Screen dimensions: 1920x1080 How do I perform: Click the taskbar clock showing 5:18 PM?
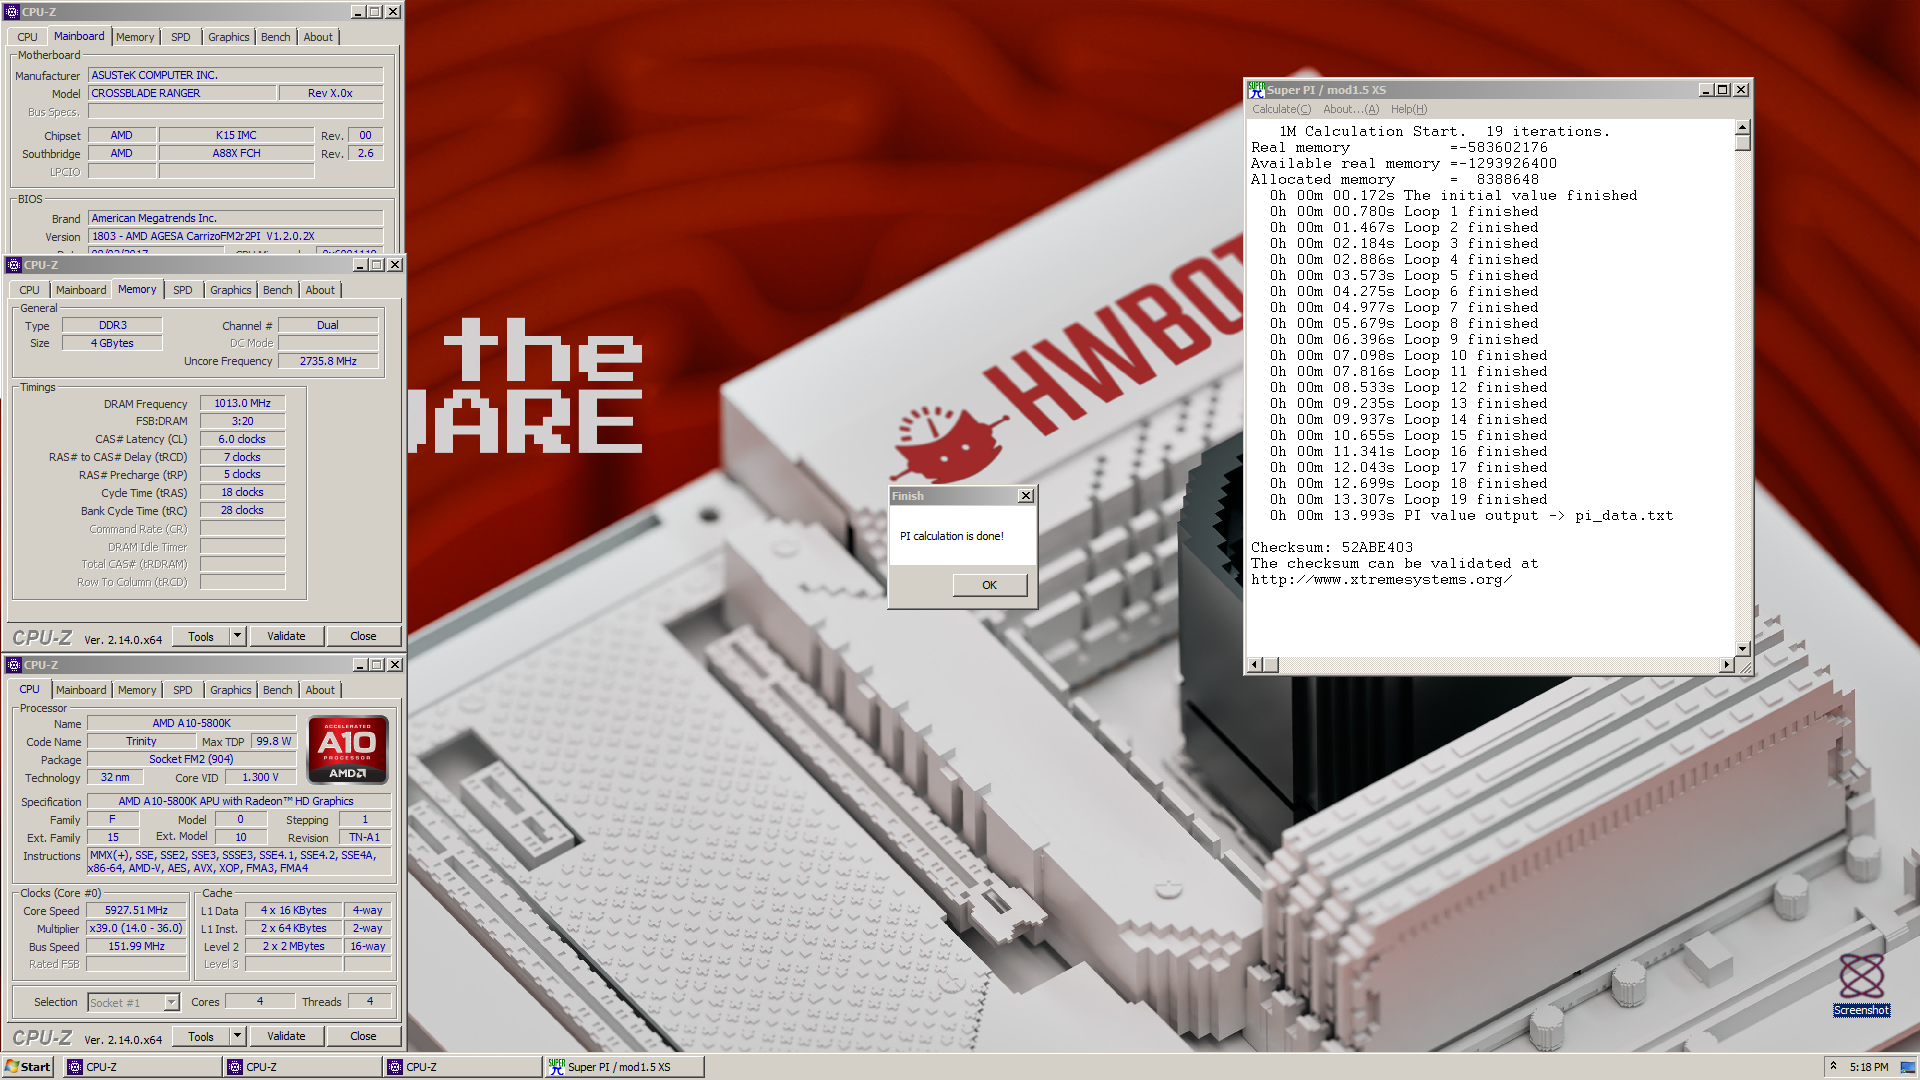[x=1869, y=1067]
